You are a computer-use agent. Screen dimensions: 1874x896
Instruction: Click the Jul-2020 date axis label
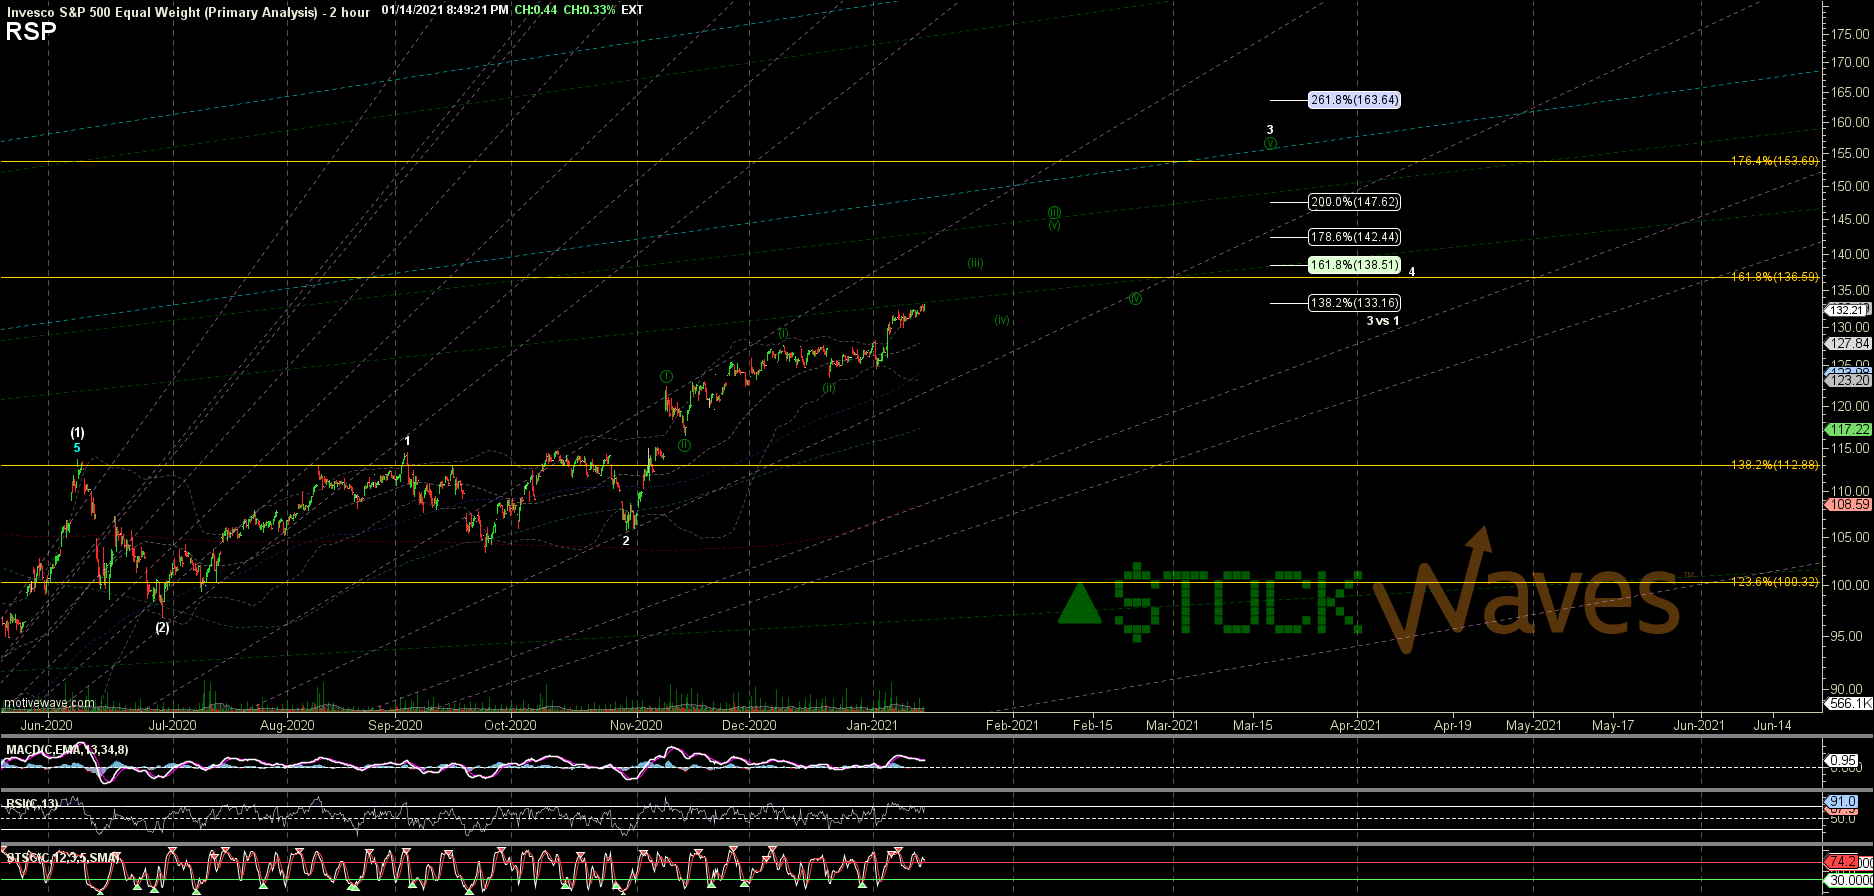172,725
